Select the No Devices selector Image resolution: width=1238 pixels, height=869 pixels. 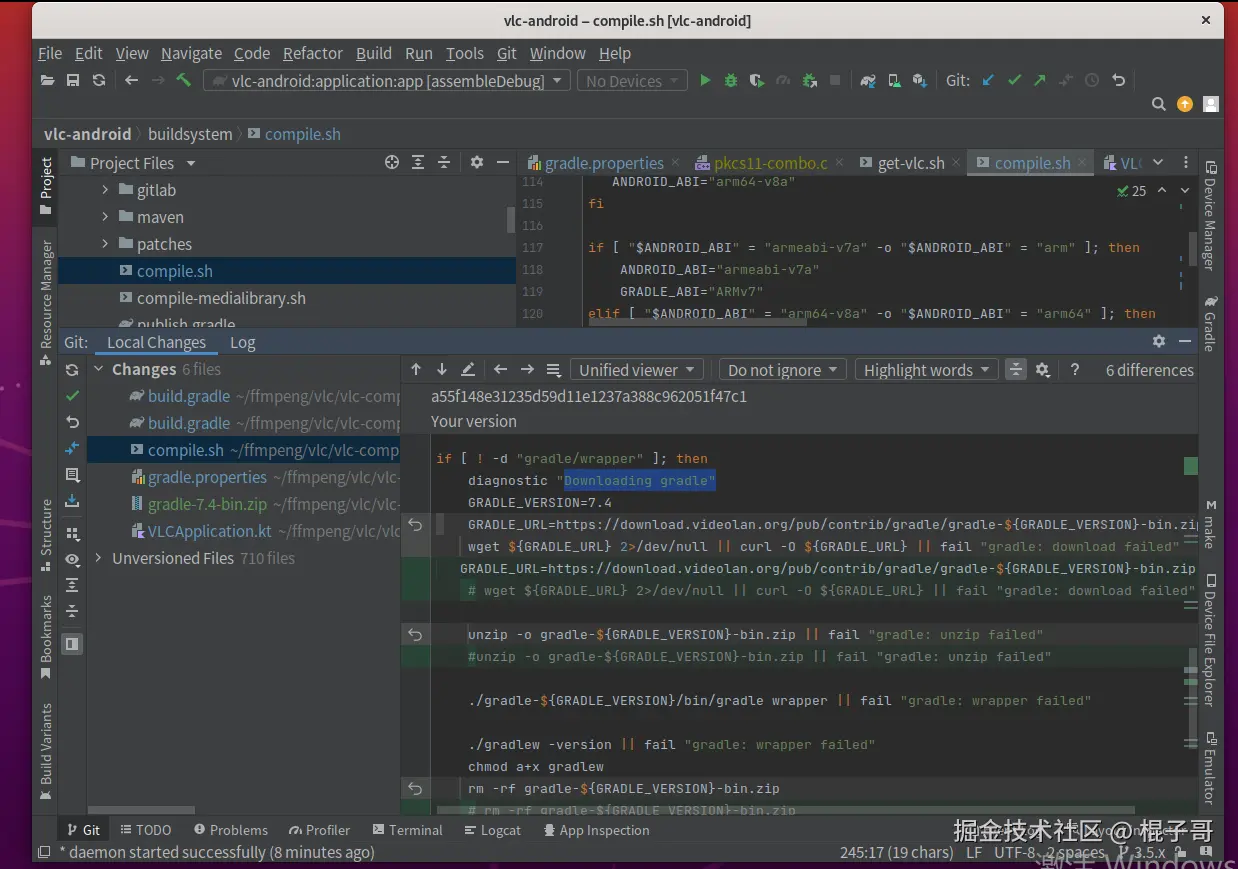point(632,81)
